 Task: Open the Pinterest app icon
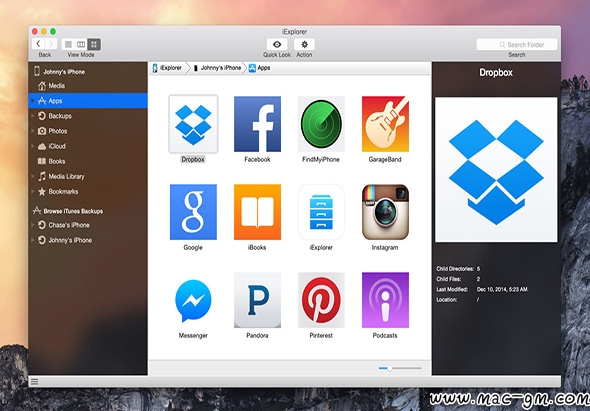[321, 300]
